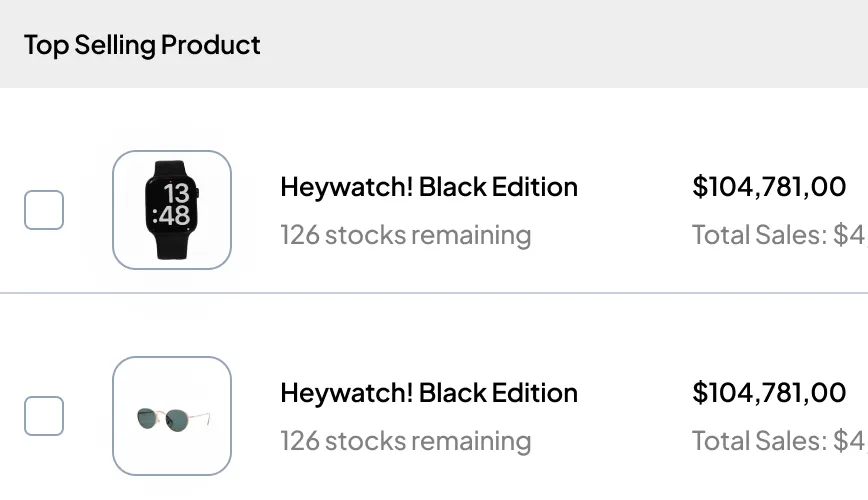Open Heywatch! Black Edition title in the sunglasses row

[429, 393]
